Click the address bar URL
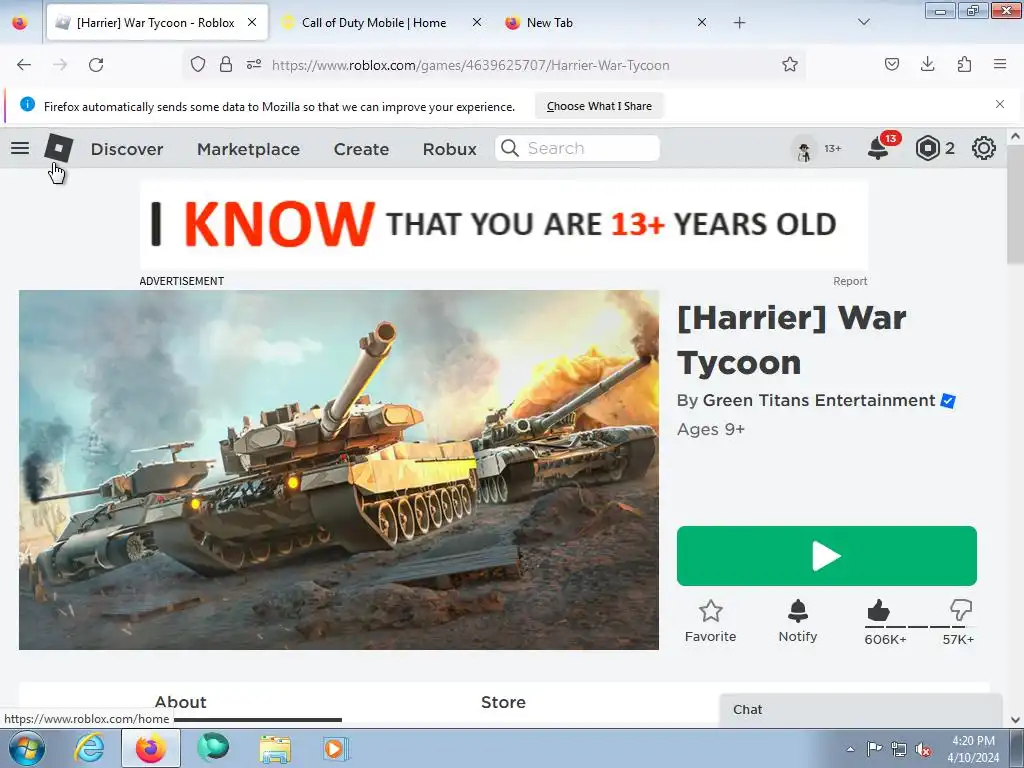The width and height of the screenshot is (1024, 768). click(470, 65)
